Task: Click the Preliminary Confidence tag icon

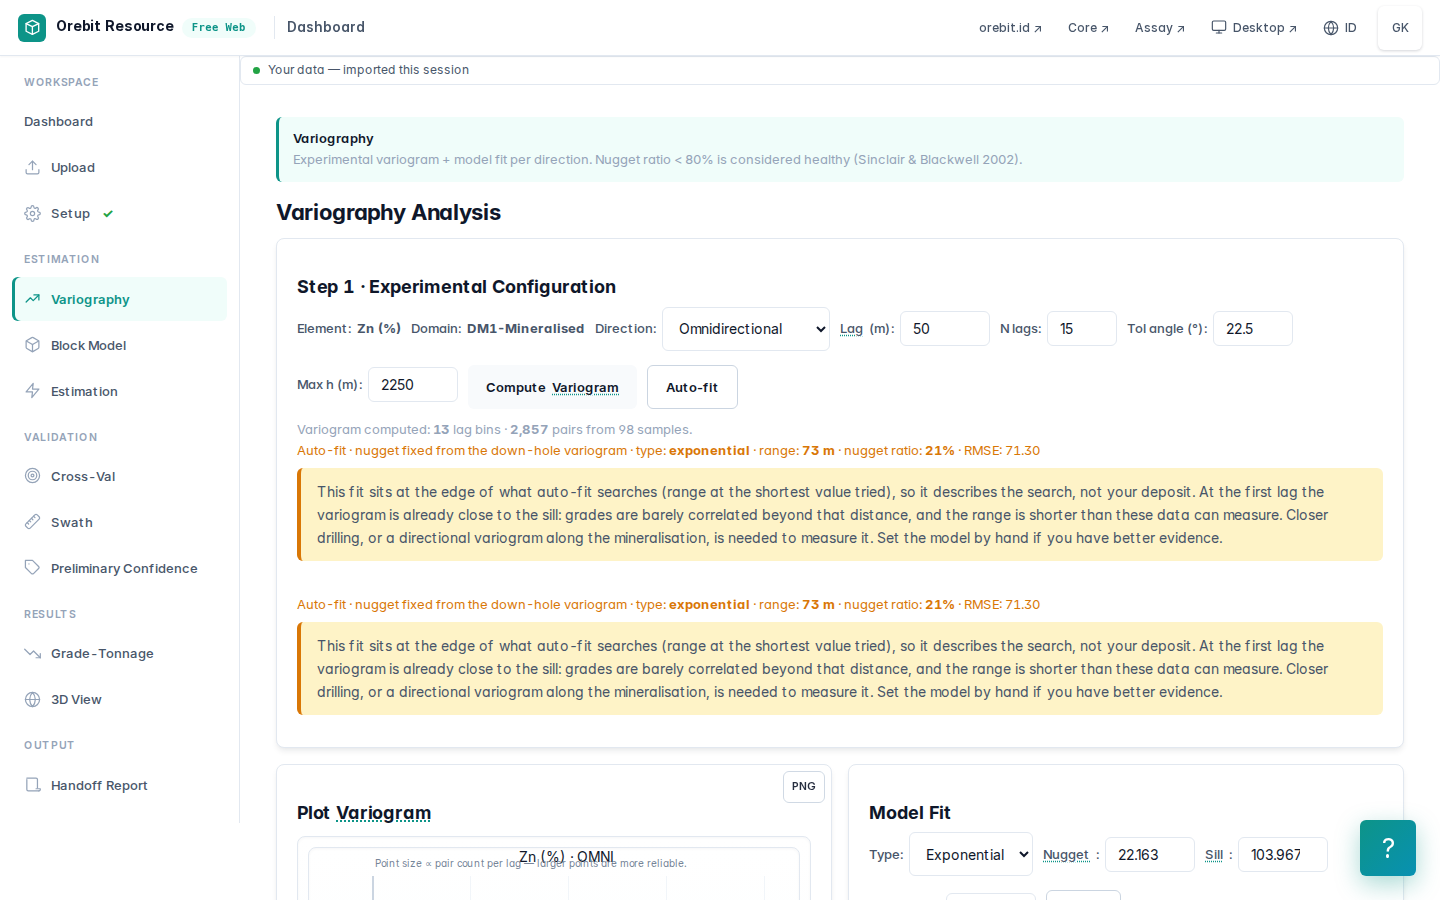Action: tap(33, 568)
